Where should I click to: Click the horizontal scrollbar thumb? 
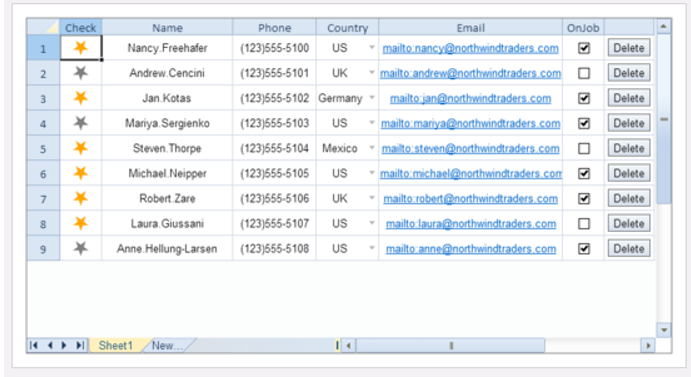[x=450, y=346]
